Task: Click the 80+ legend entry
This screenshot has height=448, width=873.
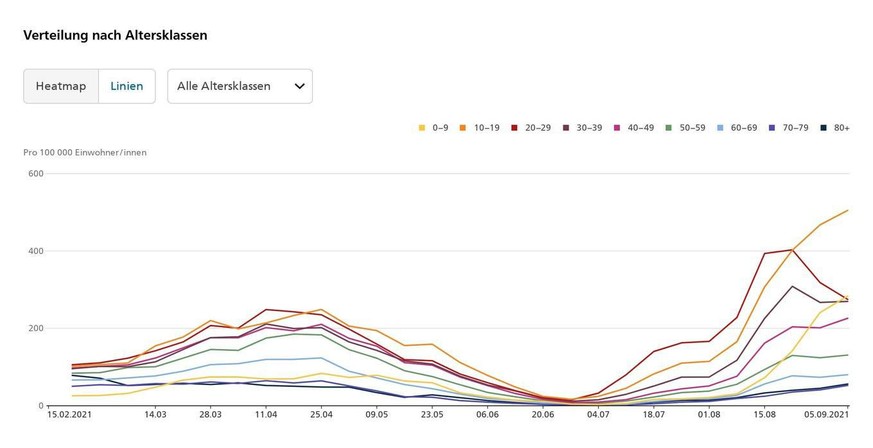Action: [x=835, y=128]
